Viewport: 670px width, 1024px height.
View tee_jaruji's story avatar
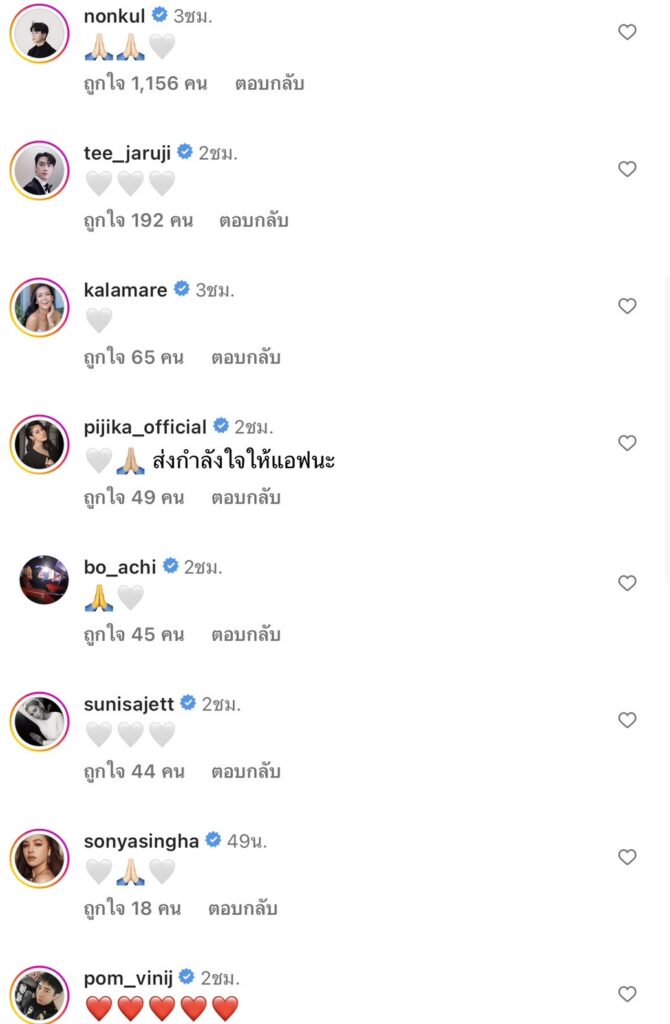(x=40, y=171)
